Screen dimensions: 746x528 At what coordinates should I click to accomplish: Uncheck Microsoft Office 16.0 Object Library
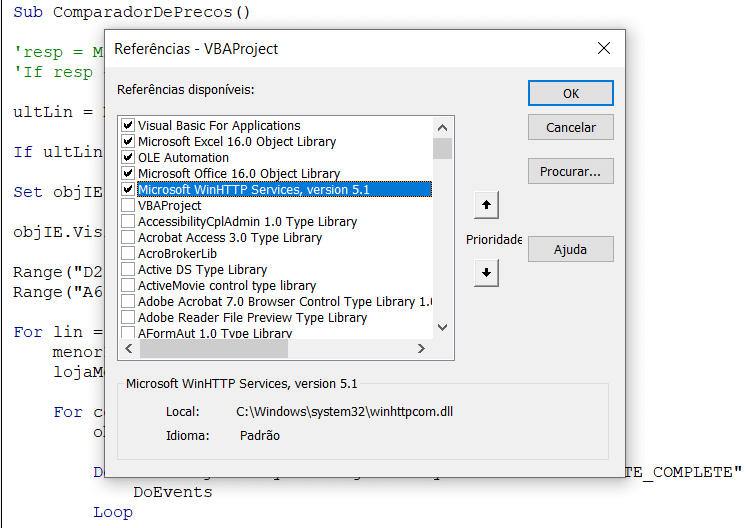coord(128,173)
